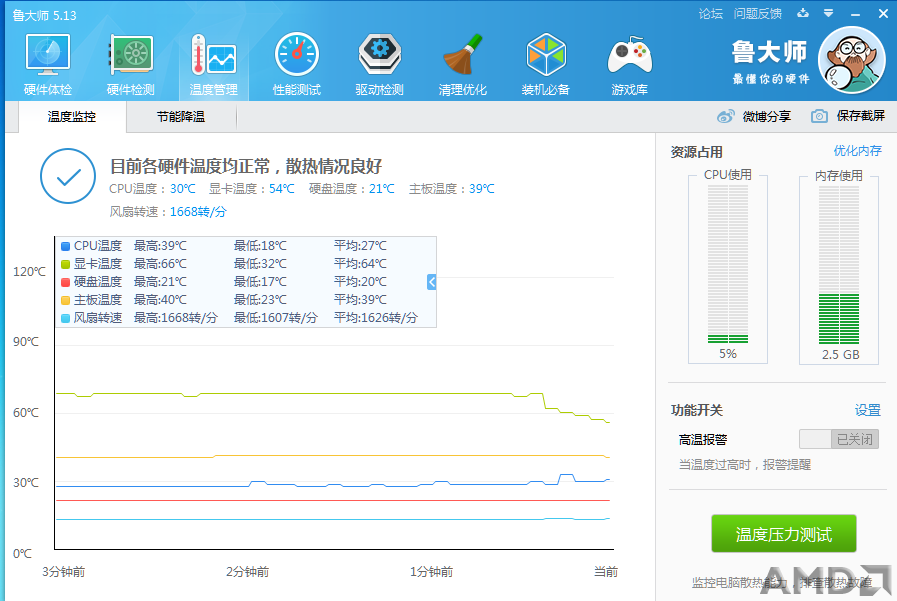
Task: Collapse the temperature legend panel arrow
Action: (431, 282)
